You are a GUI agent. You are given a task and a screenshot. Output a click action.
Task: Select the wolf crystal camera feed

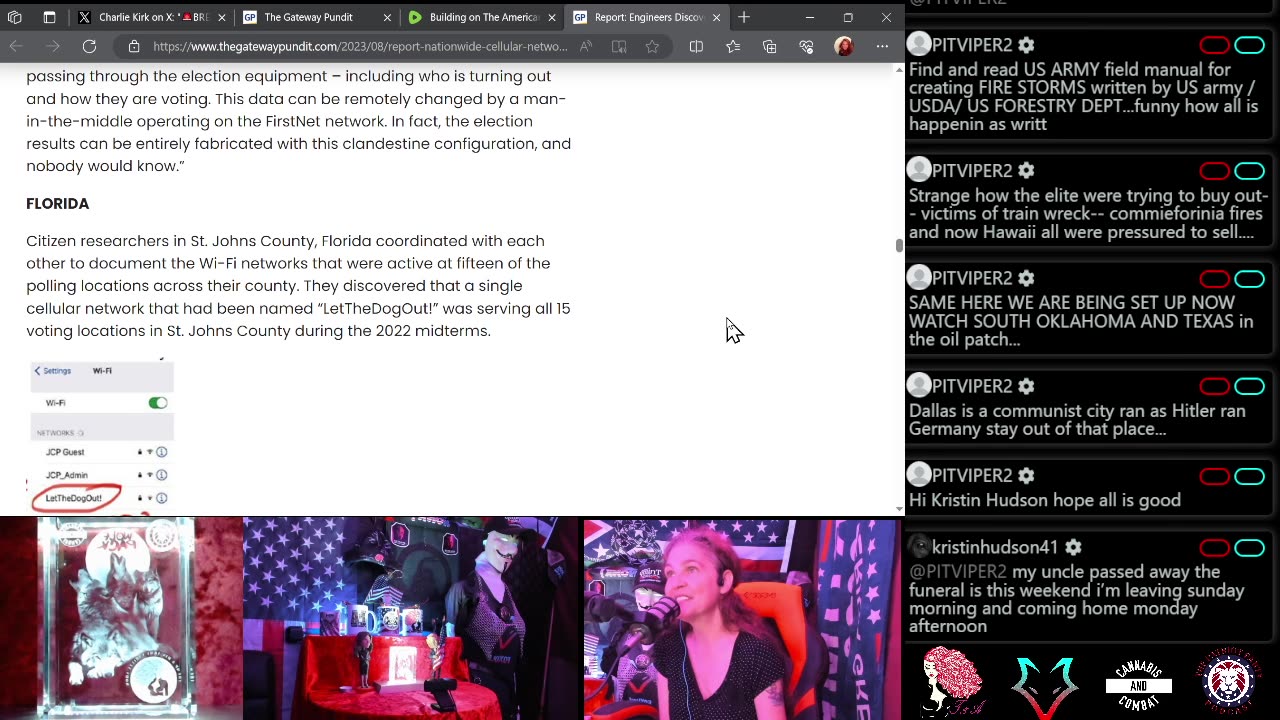120,618
